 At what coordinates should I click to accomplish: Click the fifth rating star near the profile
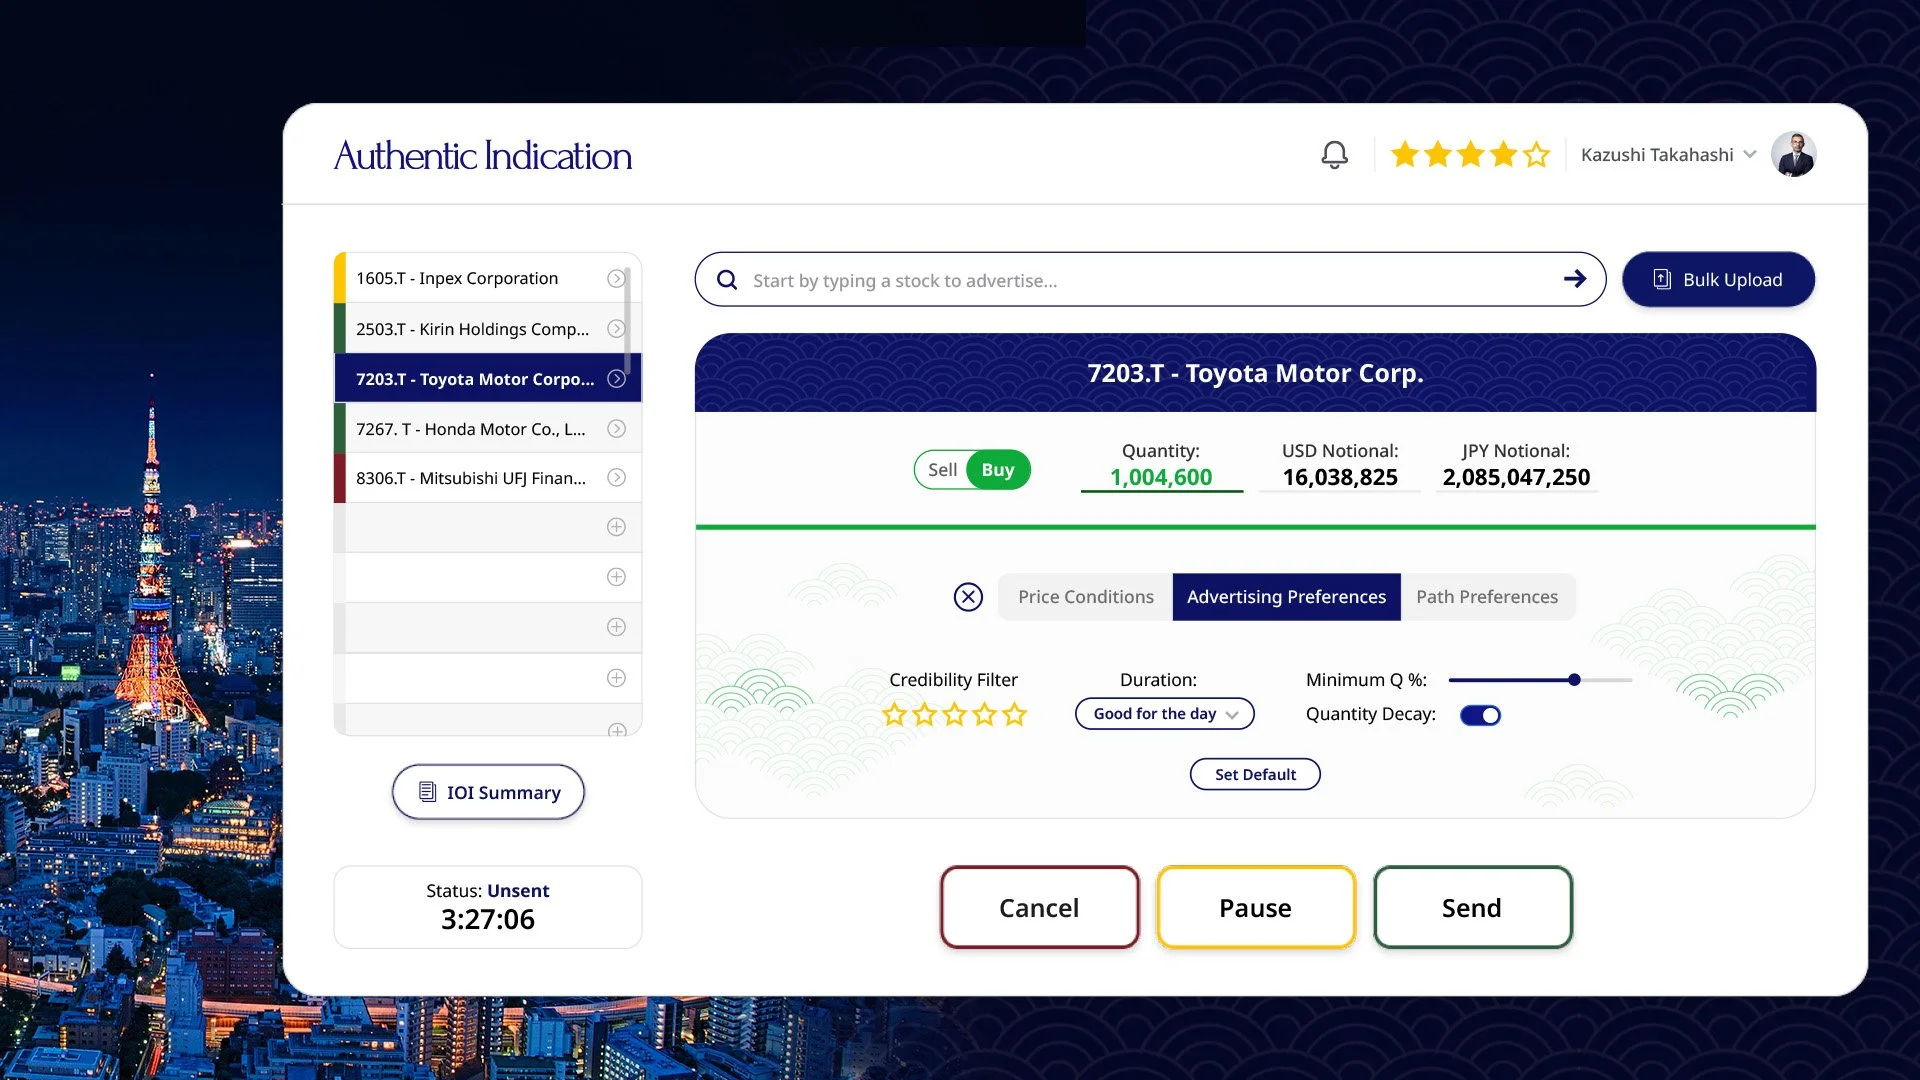1535,153
